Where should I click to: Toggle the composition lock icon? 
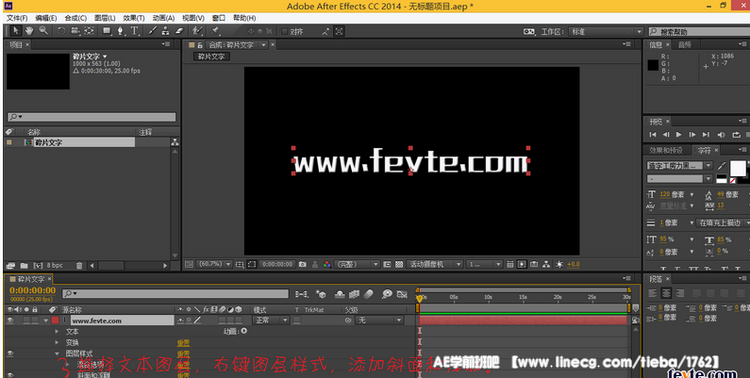pyautogui.click(x=200, y=45)
